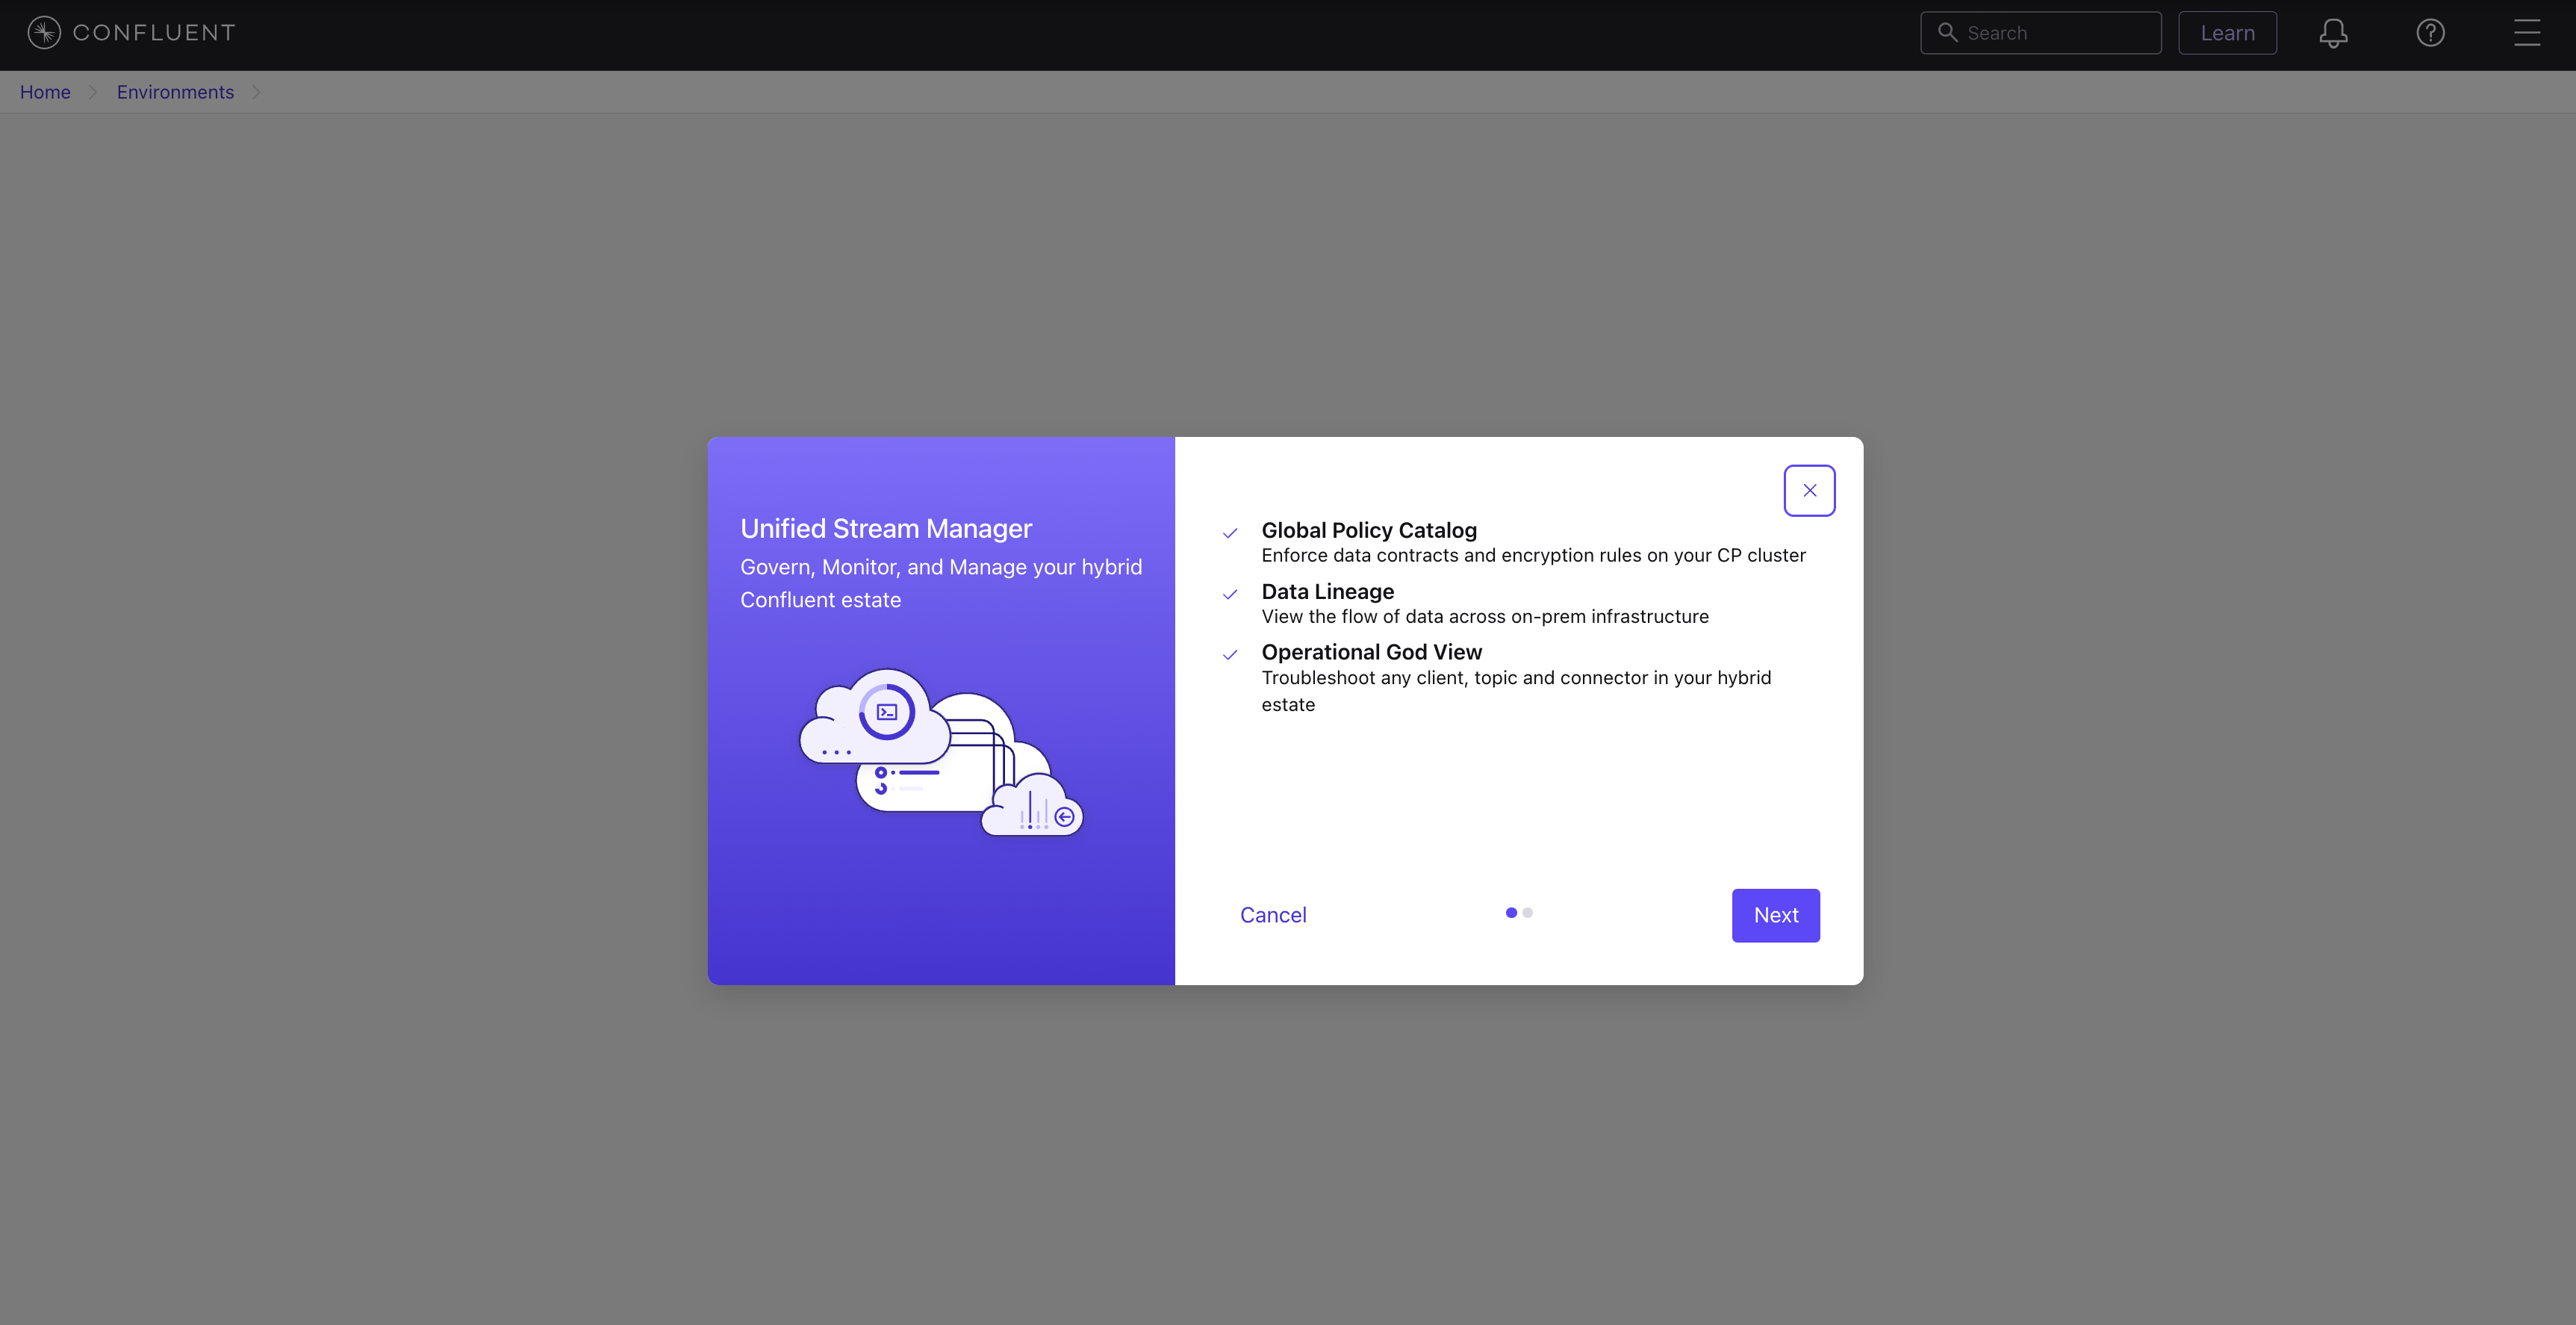The width and height of the screenshot is (2576, 1325).
Task: Click chevron after Environments breadcrumb
Action: pyautogui.click(x=256, y=92)
